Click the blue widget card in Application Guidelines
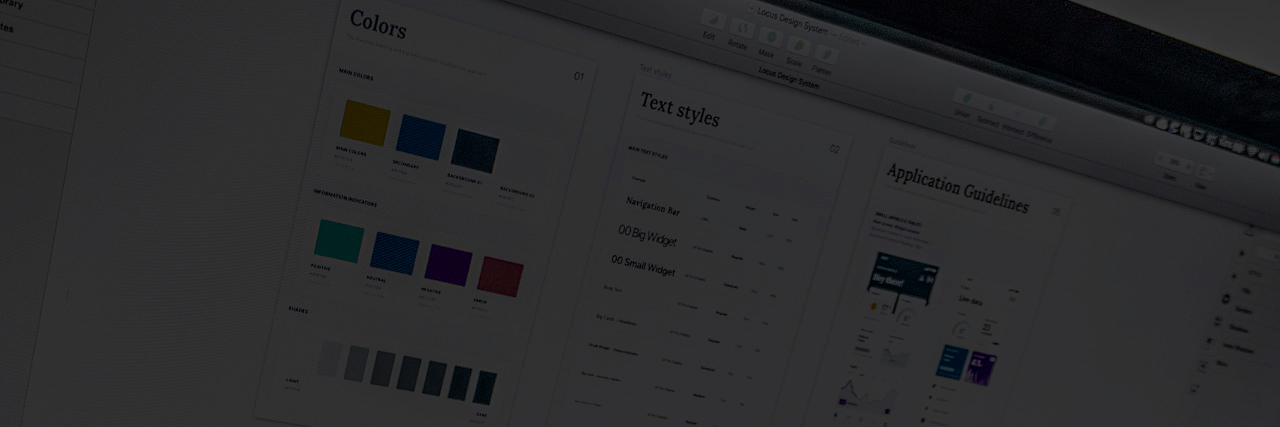Image resolution: width=1280 pixels, height=427 pixels. point(951,362)
